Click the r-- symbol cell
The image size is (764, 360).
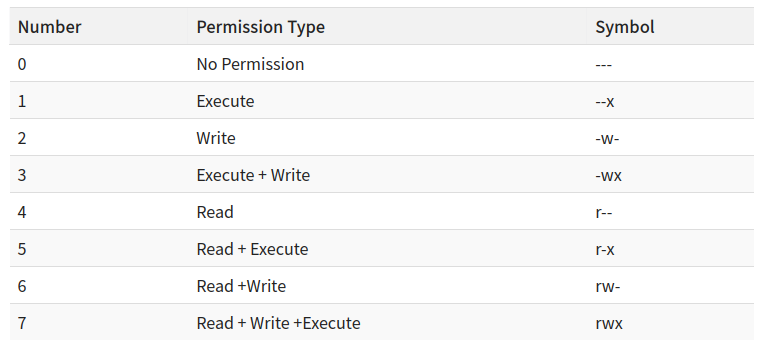tap(604, 212)
